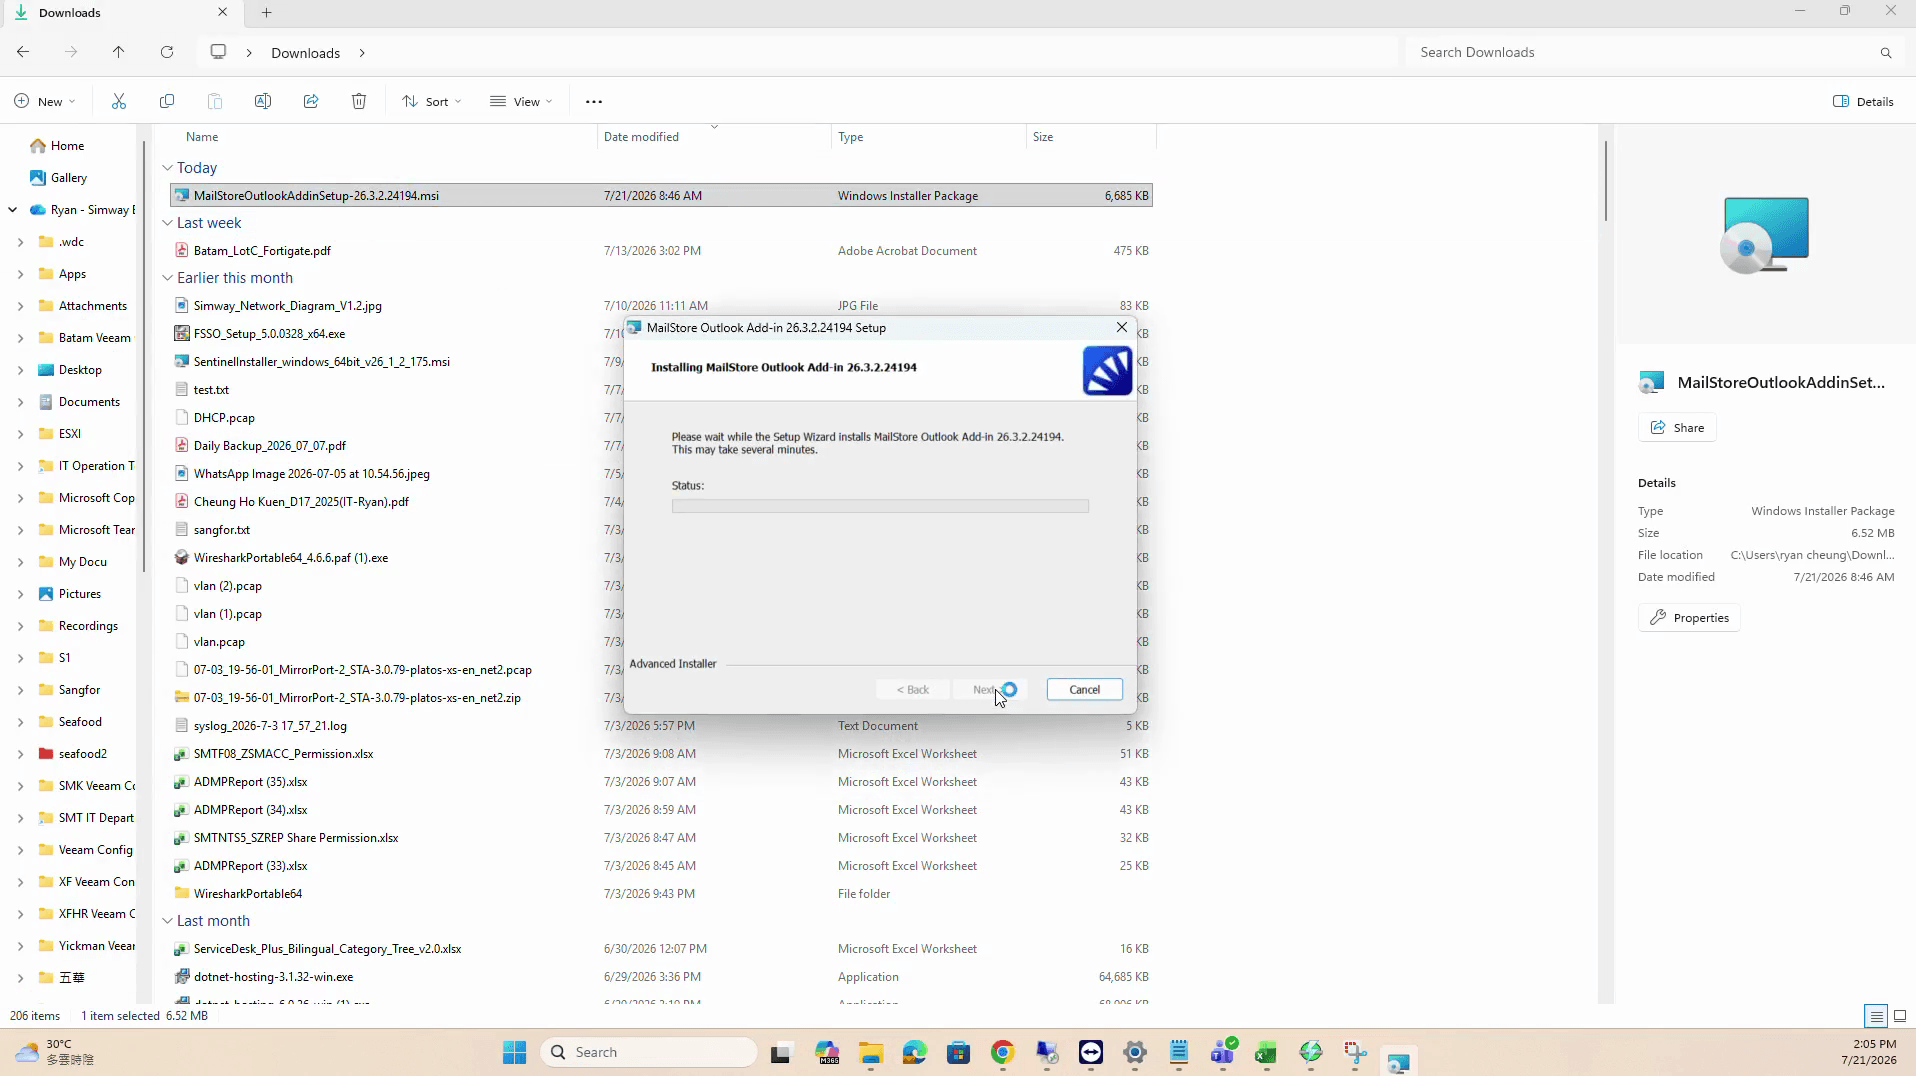Open Task View from the taskbar
This screenshot has height=1076, width=1916.
781,1052
